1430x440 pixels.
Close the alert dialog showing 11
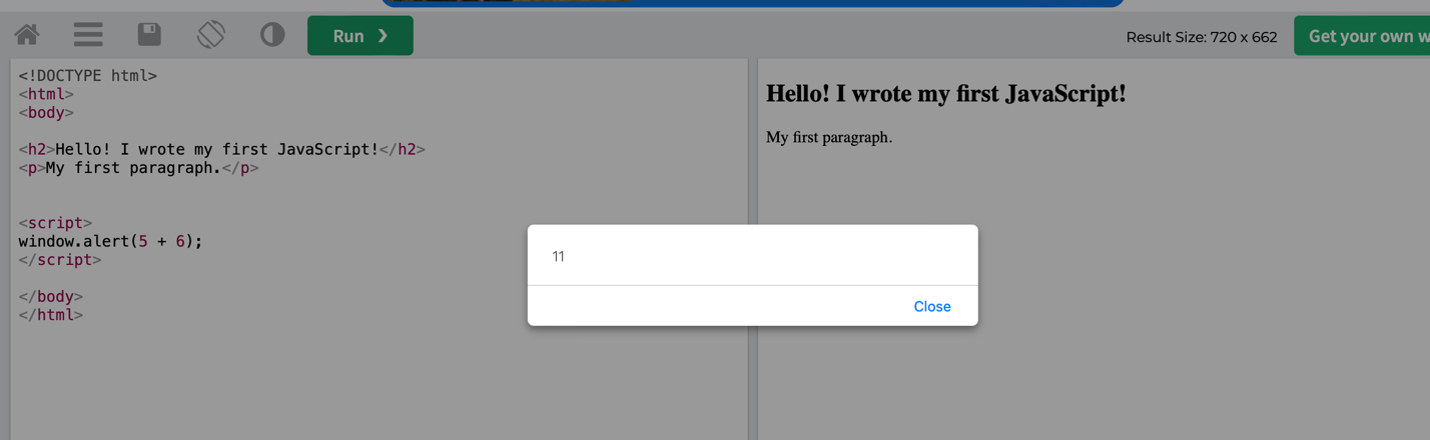[932, 306]
